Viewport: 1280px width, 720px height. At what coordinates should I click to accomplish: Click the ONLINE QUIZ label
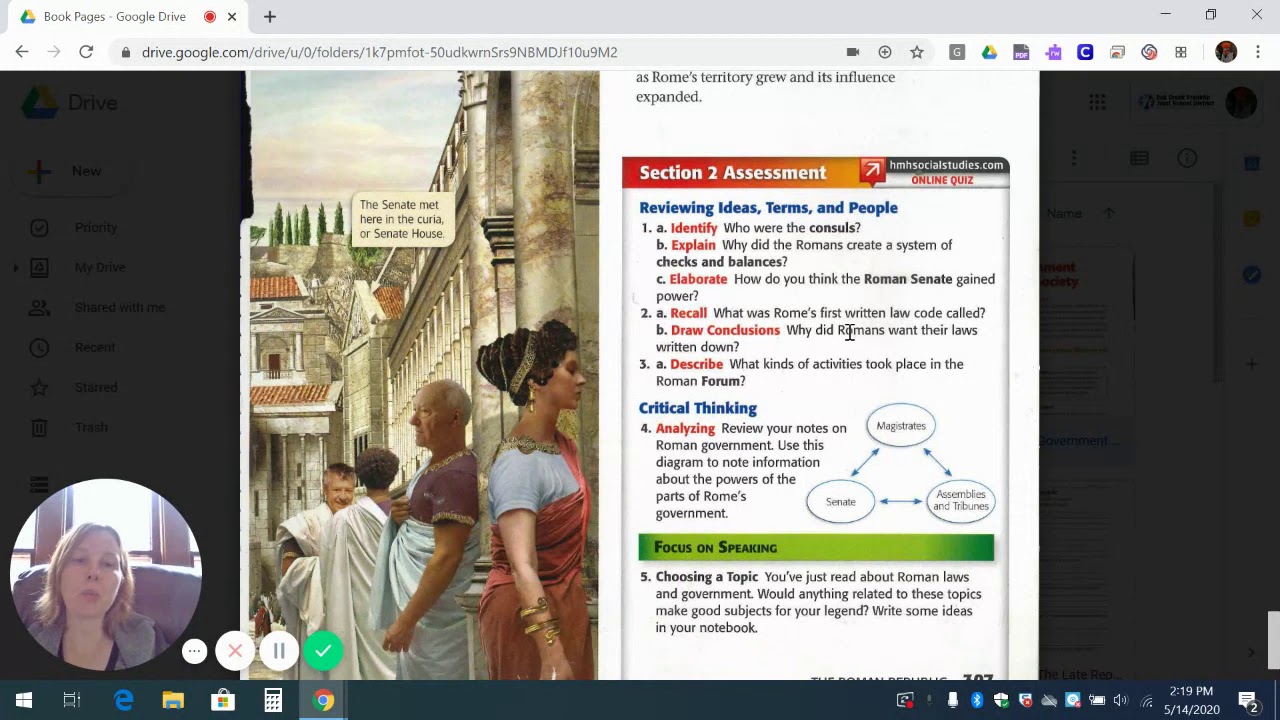point(942,181)
